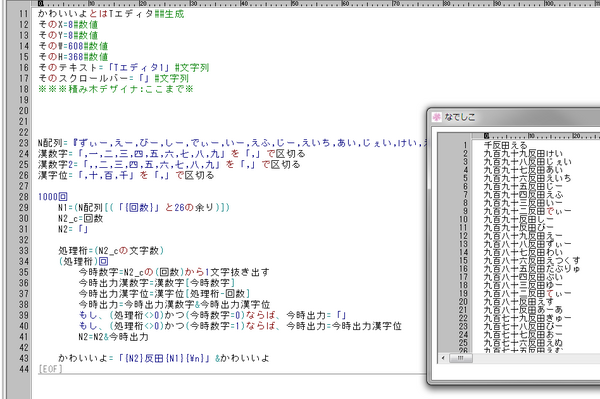Click code line そのW=608#数値
Viewport: 600px width, 399px height.
pos(73,46)
